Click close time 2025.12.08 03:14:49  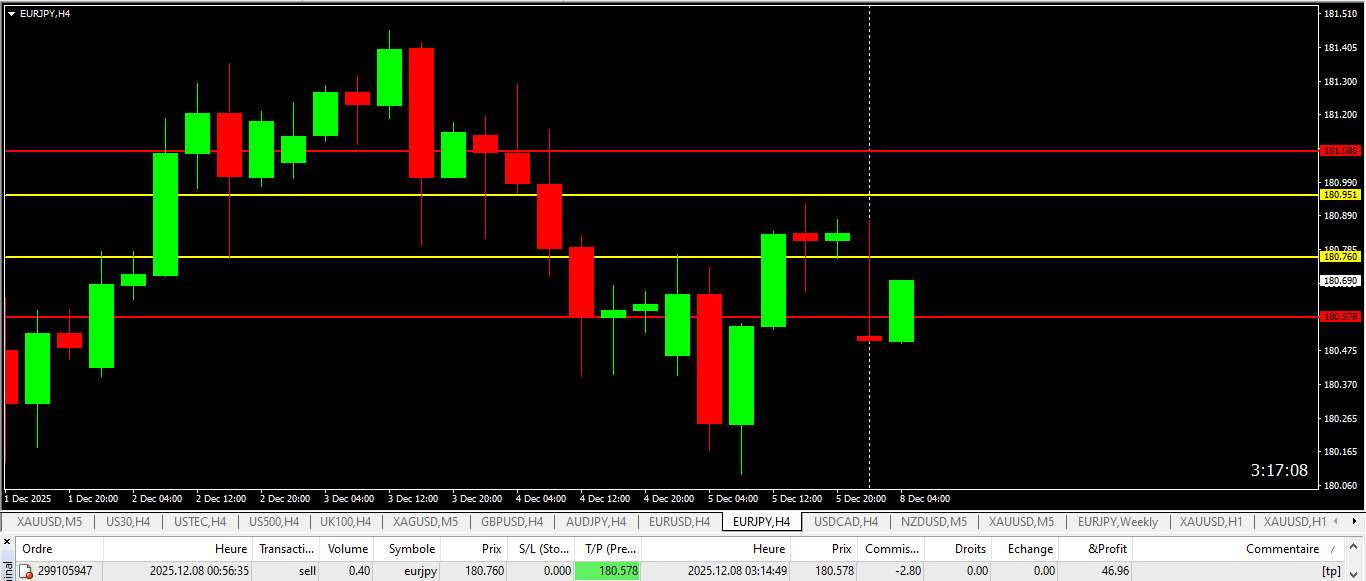(737, 571)
